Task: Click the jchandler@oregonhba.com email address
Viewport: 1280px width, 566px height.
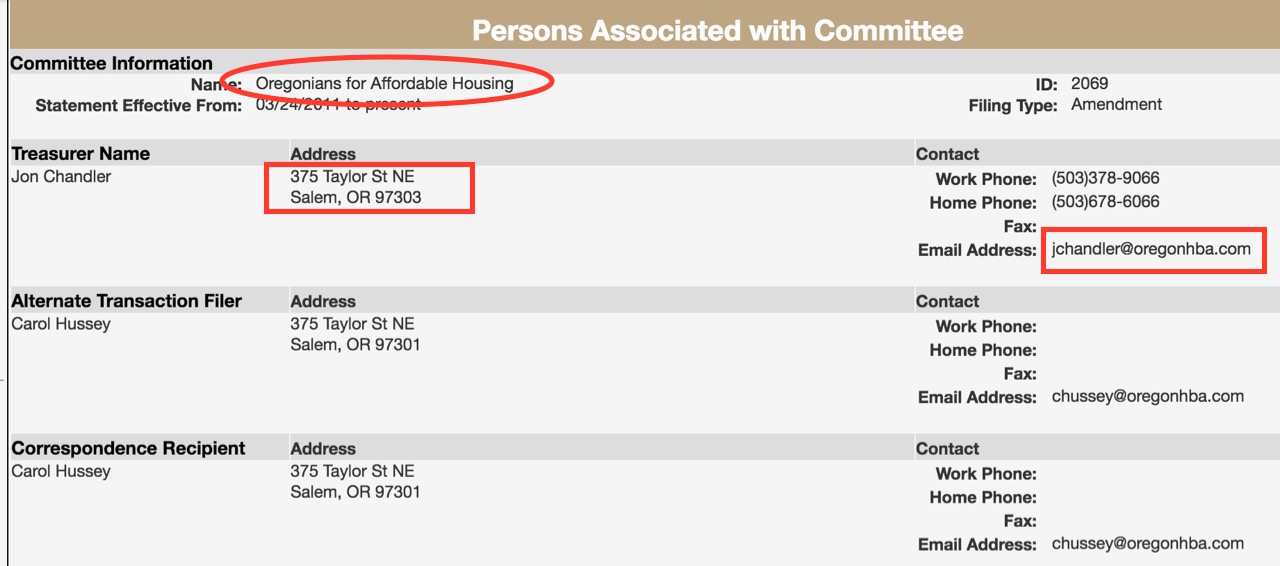Action: (x=1151, y=249)
